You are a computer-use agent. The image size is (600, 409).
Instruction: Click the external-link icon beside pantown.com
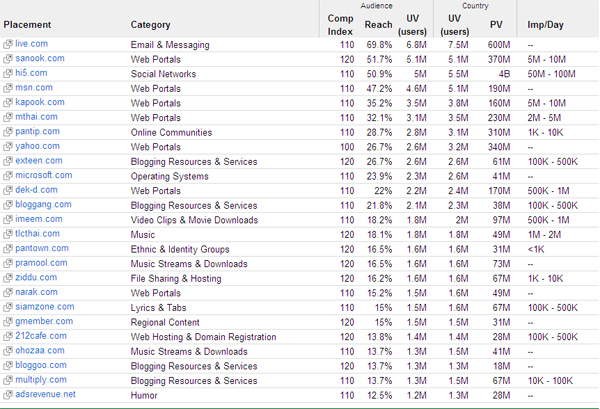pos(8,249)
